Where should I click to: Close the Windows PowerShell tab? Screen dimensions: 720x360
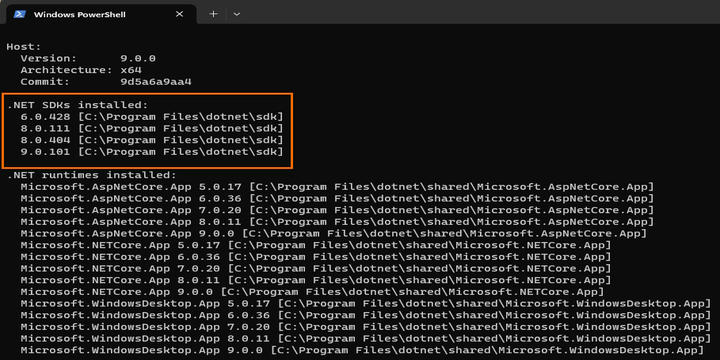pos(180,14)
